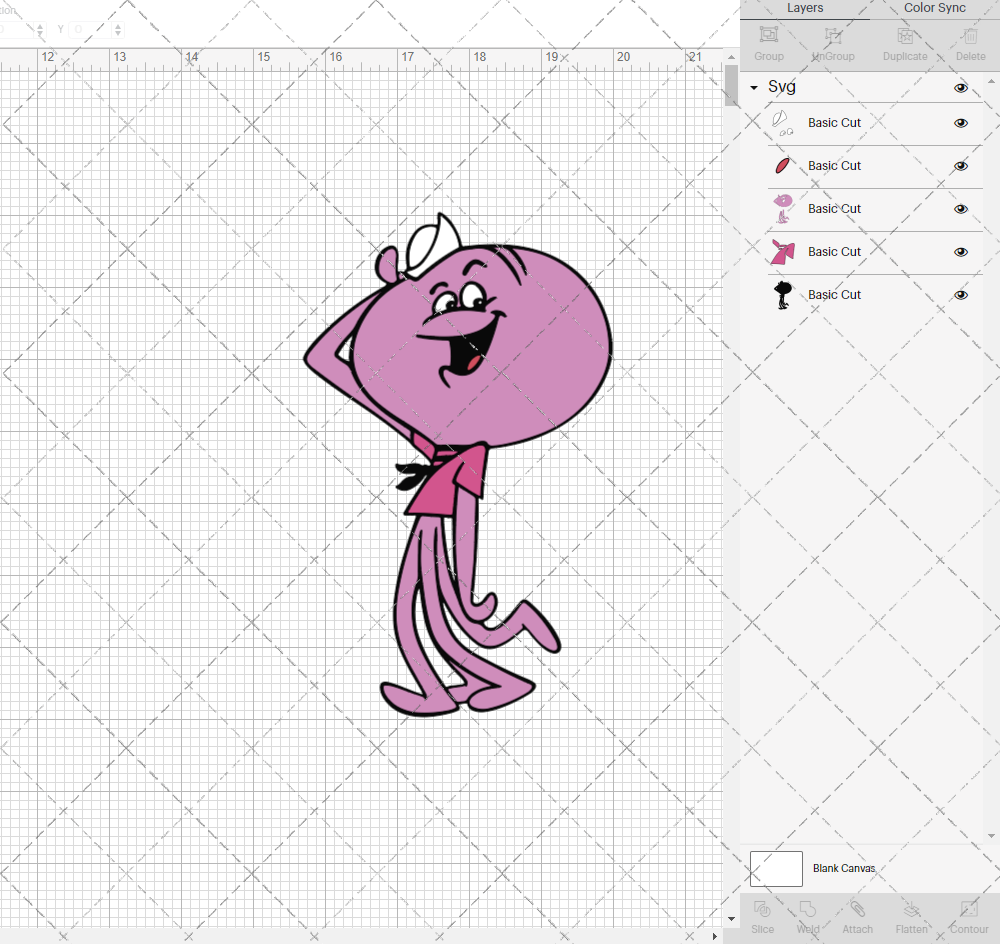Click the Slice tool icon
This screenshot has width=1000, height=944.
click(762, 909)
